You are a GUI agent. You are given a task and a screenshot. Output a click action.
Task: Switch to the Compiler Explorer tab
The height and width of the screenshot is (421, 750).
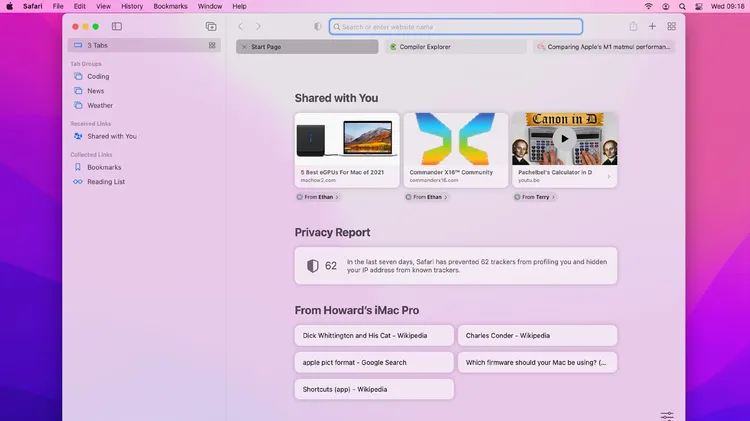coord(455,47)
